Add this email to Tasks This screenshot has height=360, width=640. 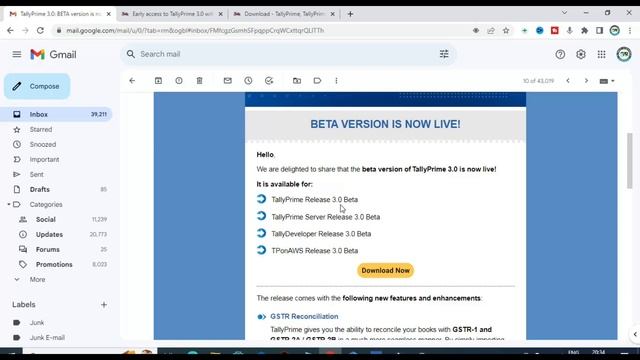click(269, 81)
